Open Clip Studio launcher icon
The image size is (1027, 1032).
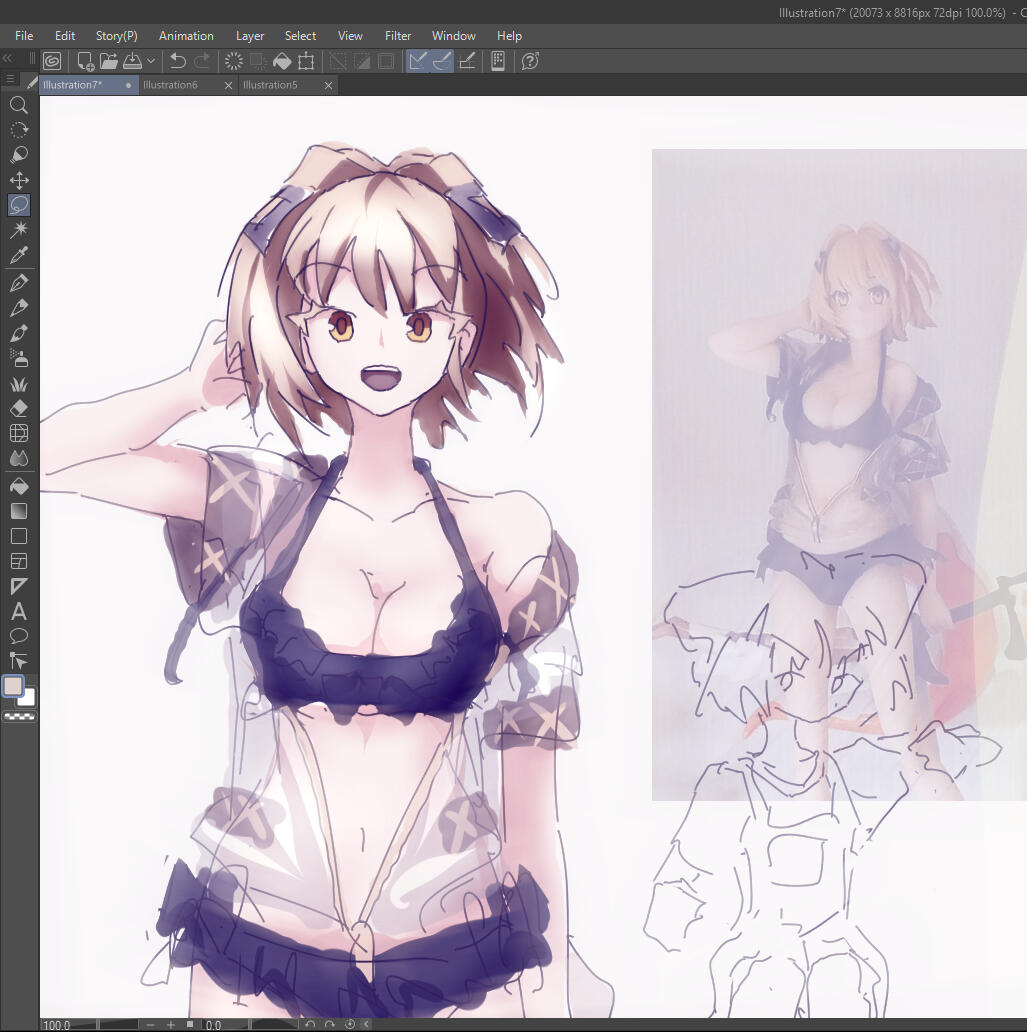point(52,61)
